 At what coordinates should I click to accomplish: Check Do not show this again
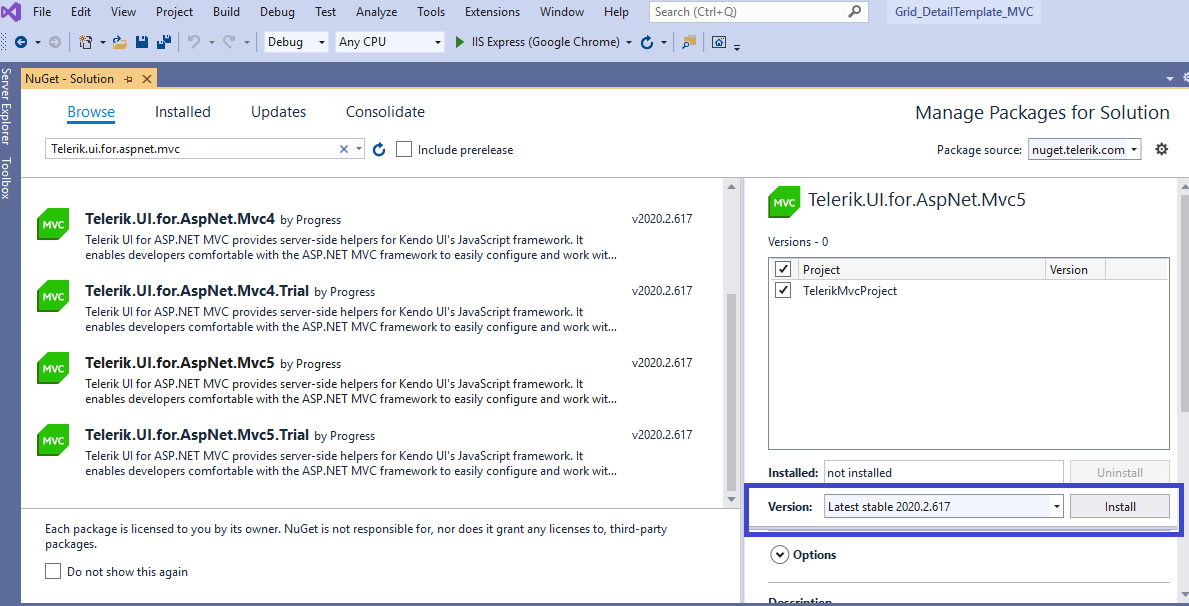[x=52, y=572]
